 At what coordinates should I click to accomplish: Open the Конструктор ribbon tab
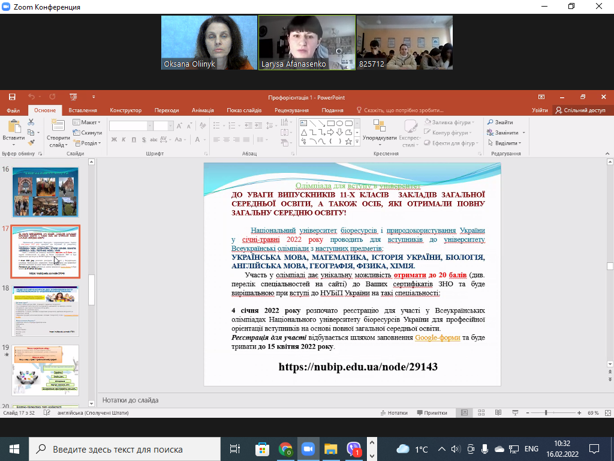(126, 110)
